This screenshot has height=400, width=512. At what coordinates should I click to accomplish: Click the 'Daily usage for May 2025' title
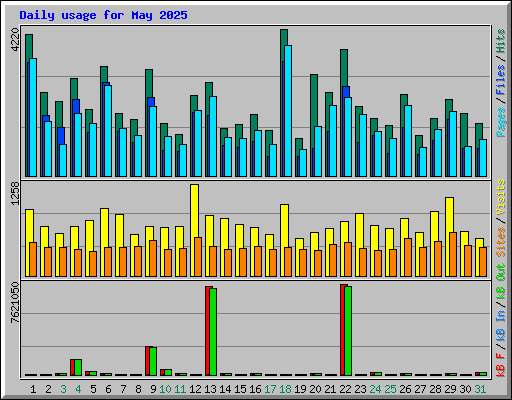[103, 15]
